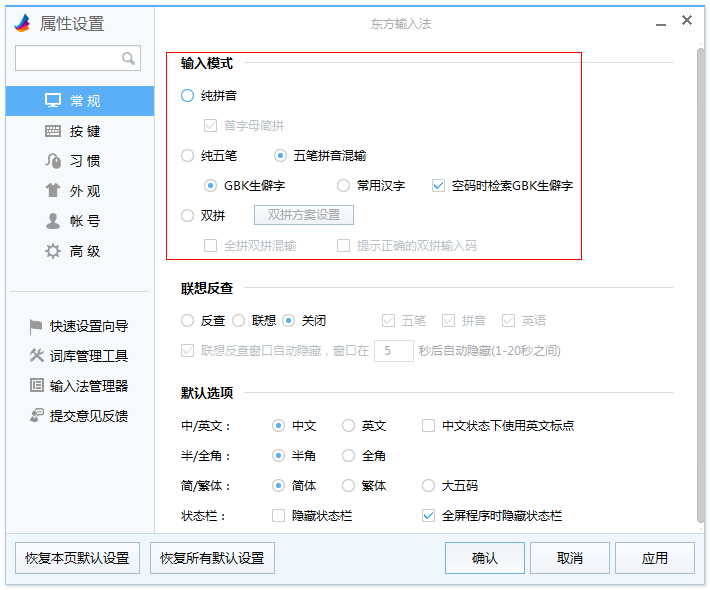710x590 pixels.
Task: Open the 常规 settings tab
Action: pos(80,101)
